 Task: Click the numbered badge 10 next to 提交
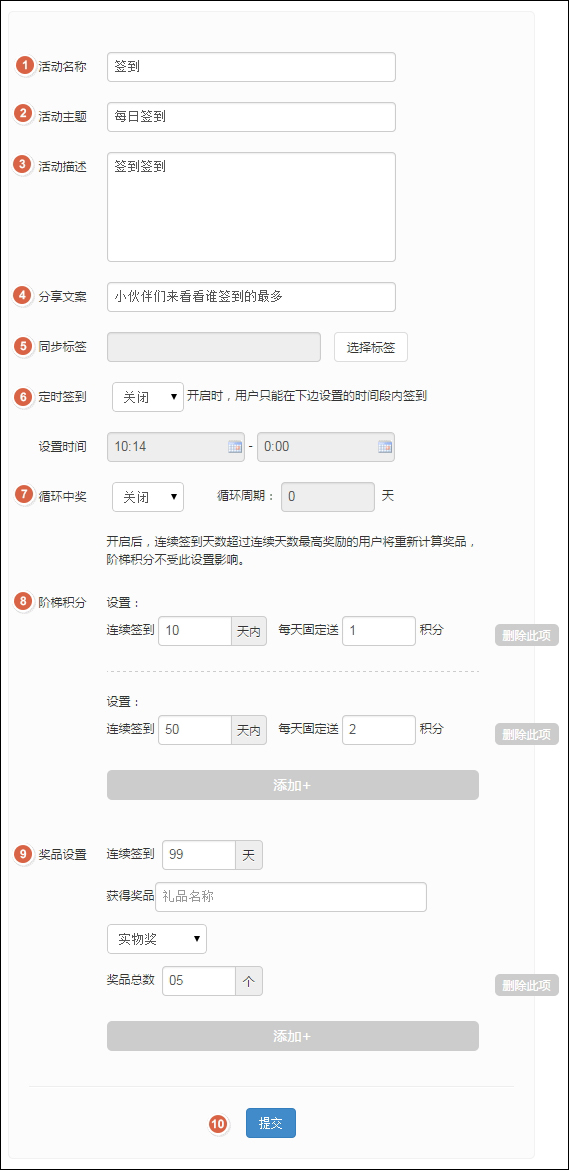click(x=219, y=1124)
